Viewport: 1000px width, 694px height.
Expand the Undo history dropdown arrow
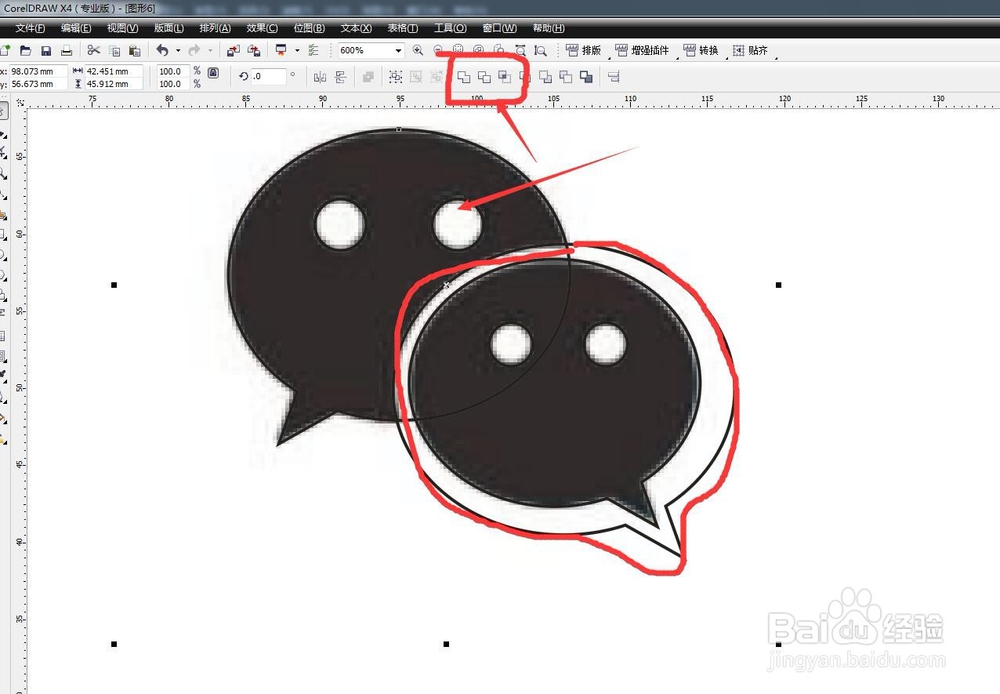[x=178, y=50]
